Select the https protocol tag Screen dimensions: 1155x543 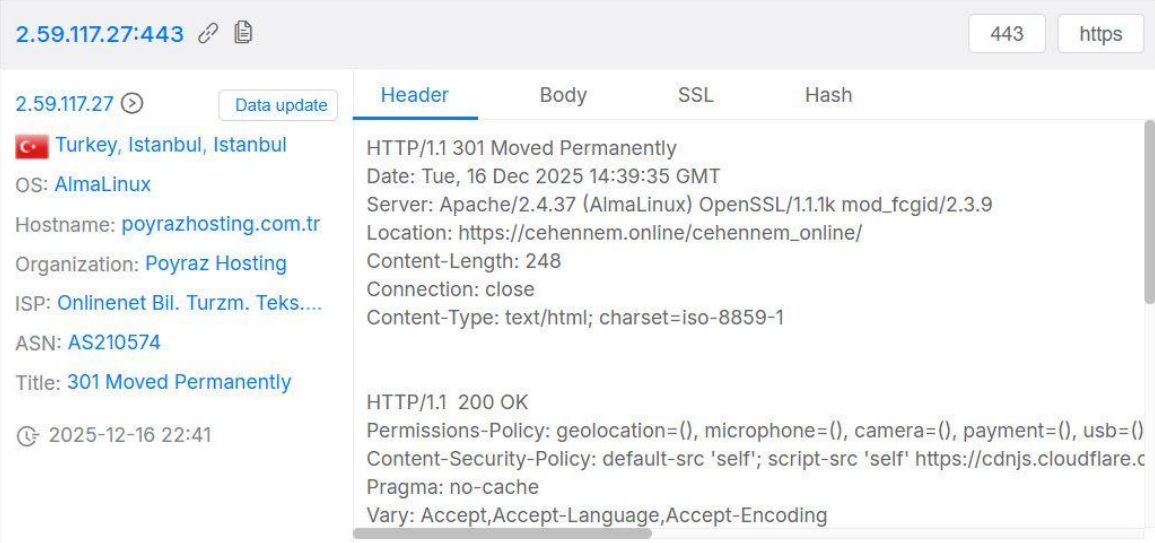tap(1100, 34)
